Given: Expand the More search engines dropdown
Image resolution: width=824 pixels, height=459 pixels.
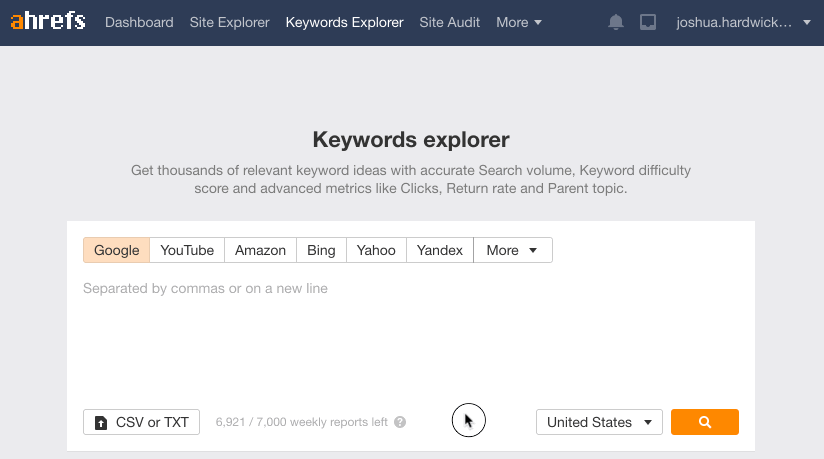Looking at the screenshot, I should [512, 250].
